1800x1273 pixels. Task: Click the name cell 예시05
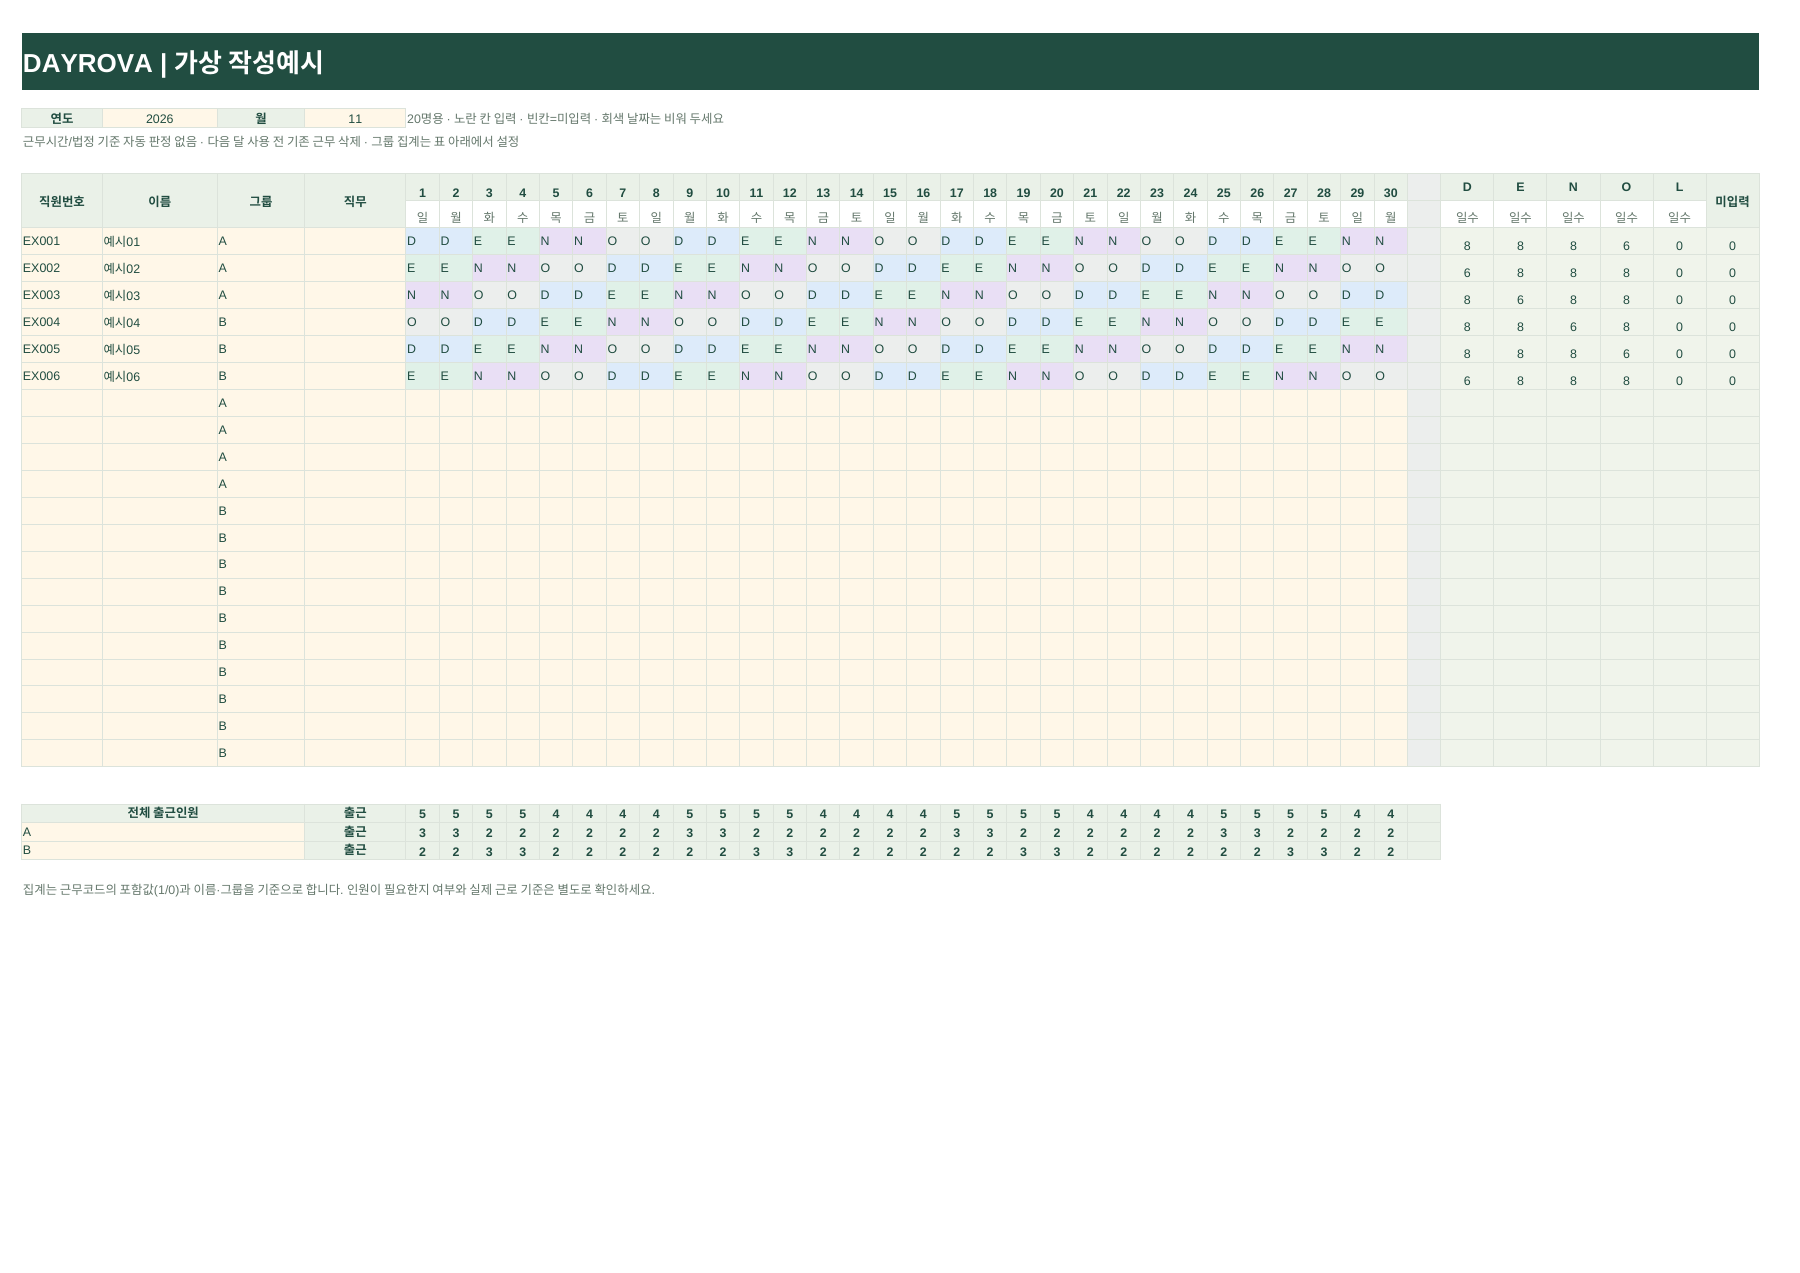(x=160, y=349)
